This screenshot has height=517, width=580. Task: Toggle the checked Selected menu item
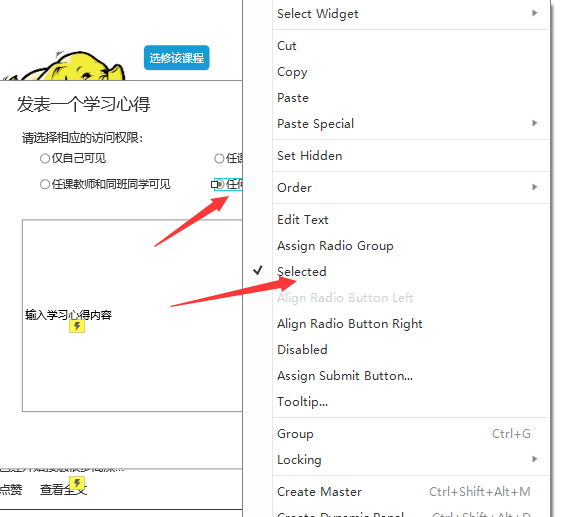(411, 271)
